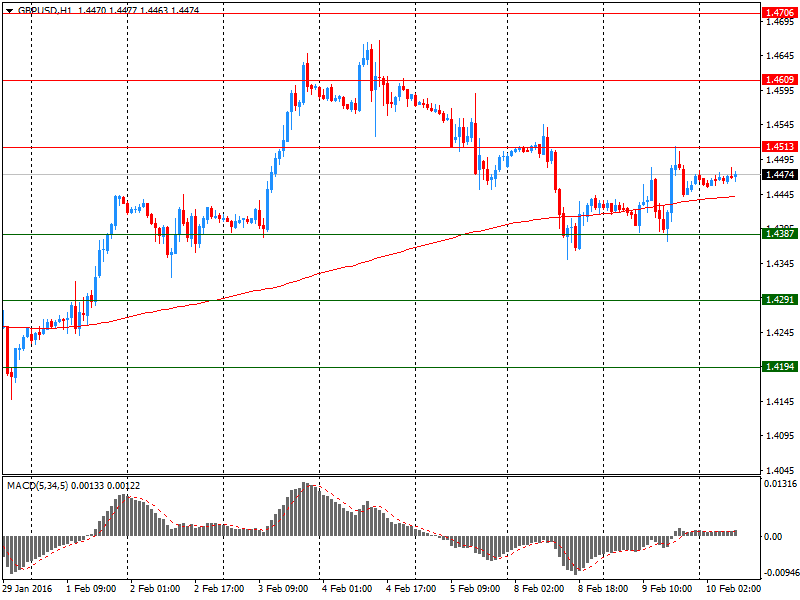Click the 2 Feb 17:00 time label
Screen dimensions: 800x600
pyautogui.click(x=219, y=589)
